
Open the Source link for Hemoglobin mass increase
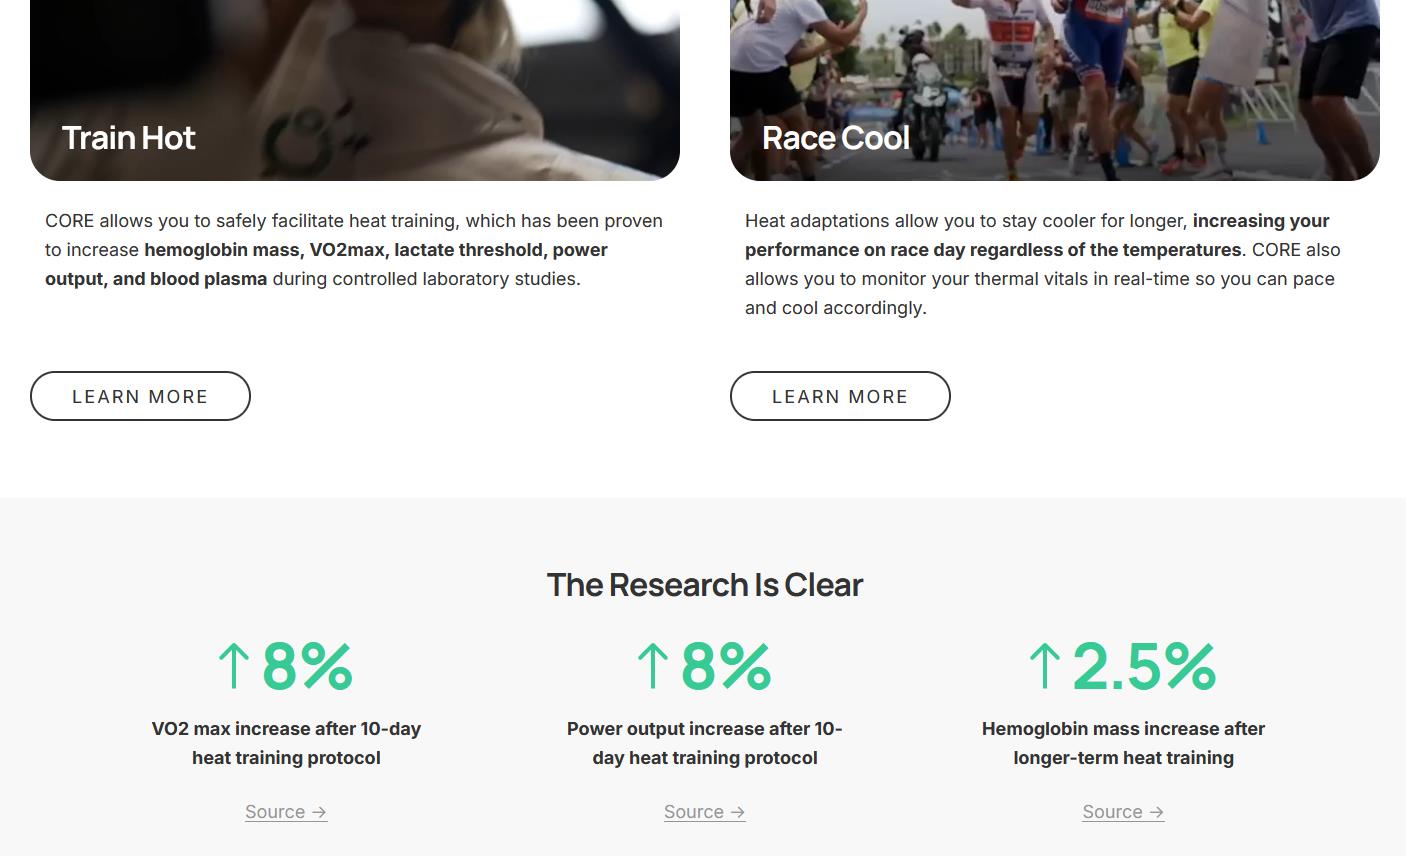[x=1112, y=812]
